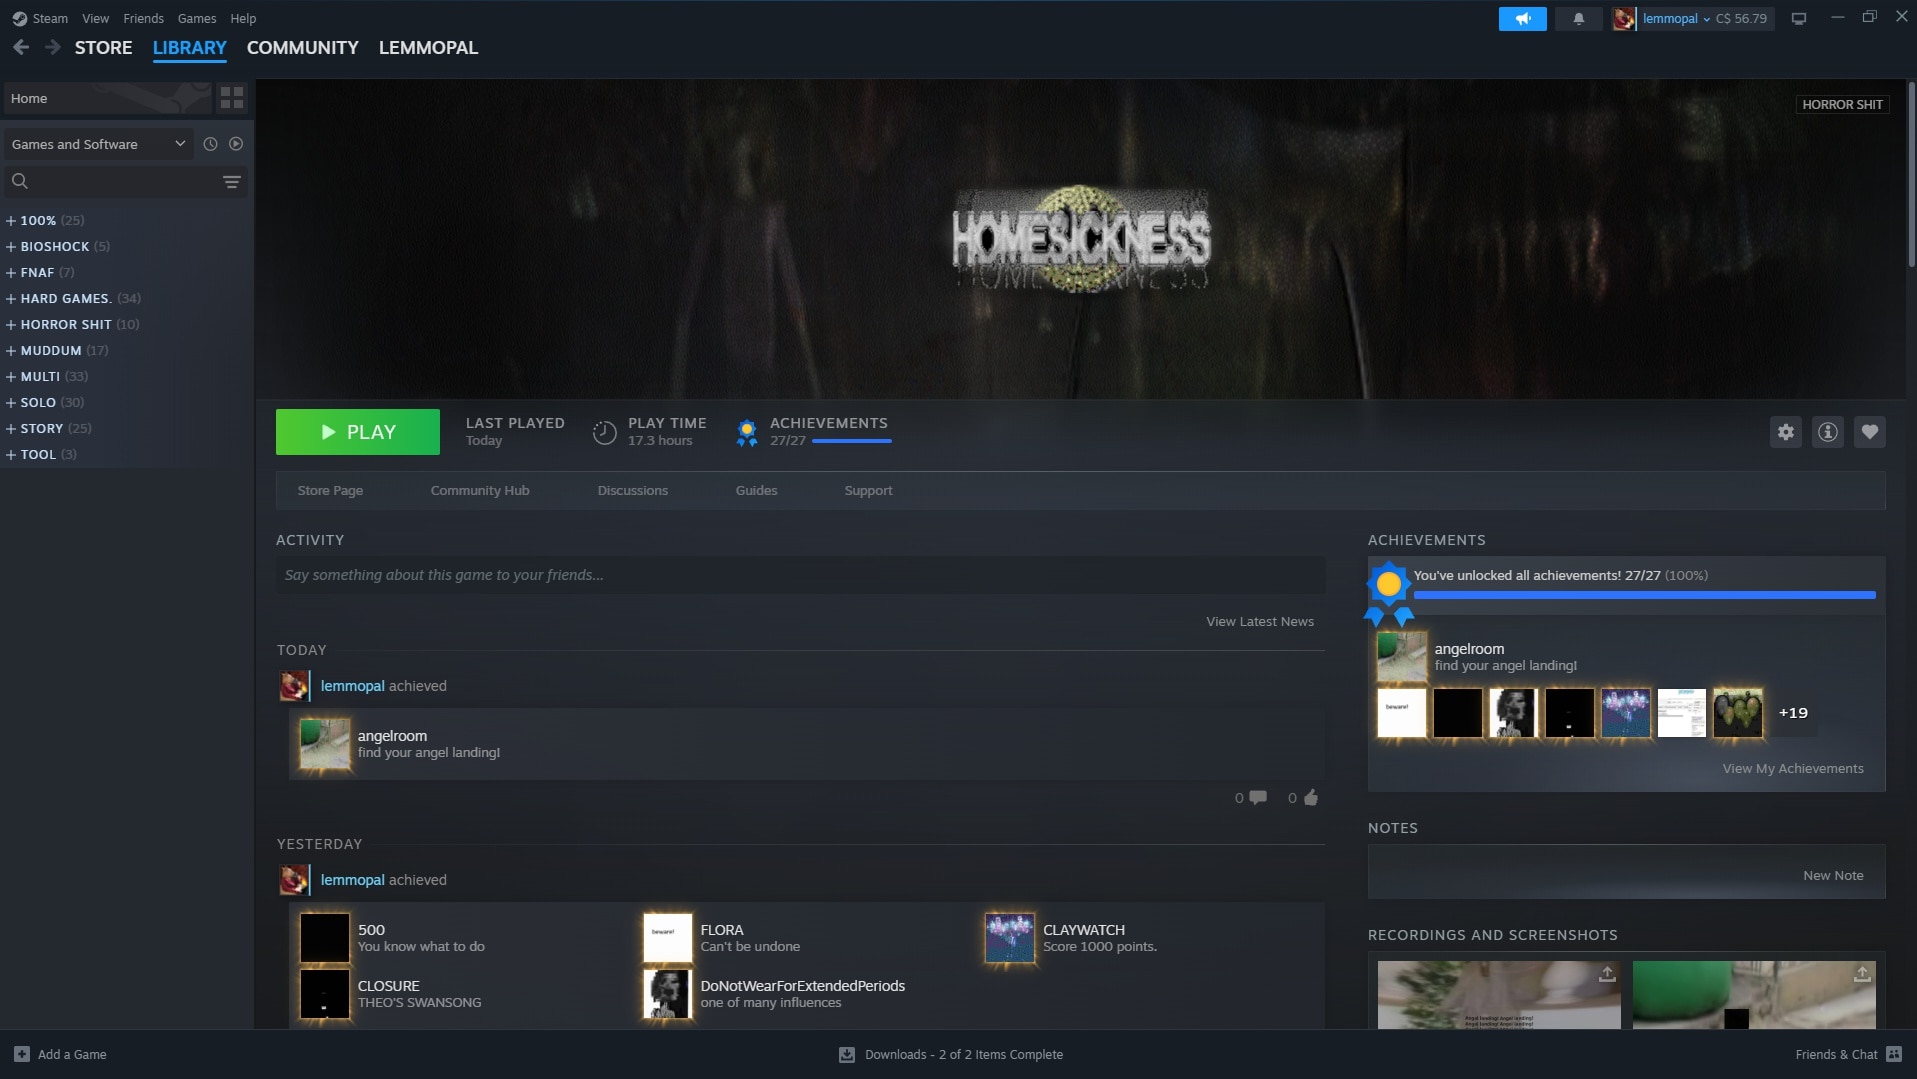Go forward with the right arrow

tap(53, 47)
